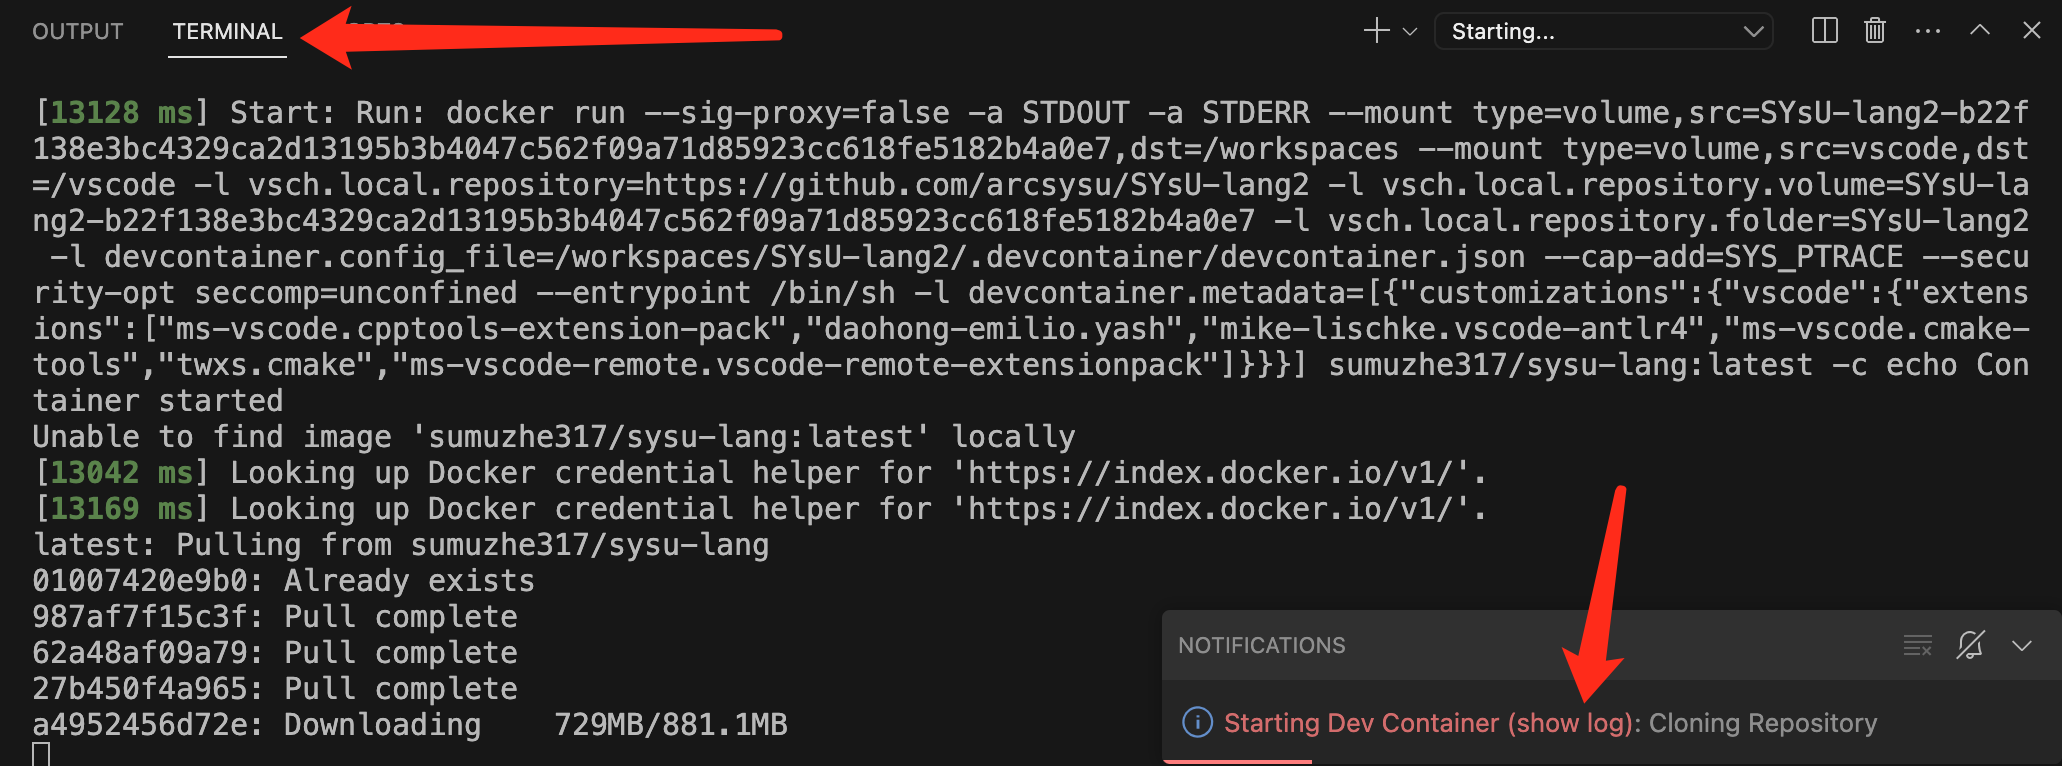Toggle do not disturb bell icon

pyautogui.click(x=1970, y=646)
